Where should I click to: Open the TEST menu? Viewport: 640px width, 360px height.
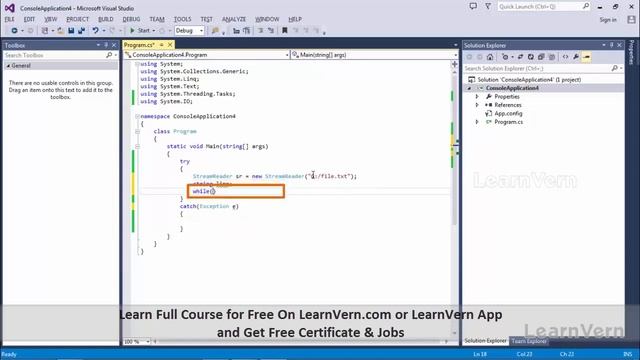coord(207,19)
